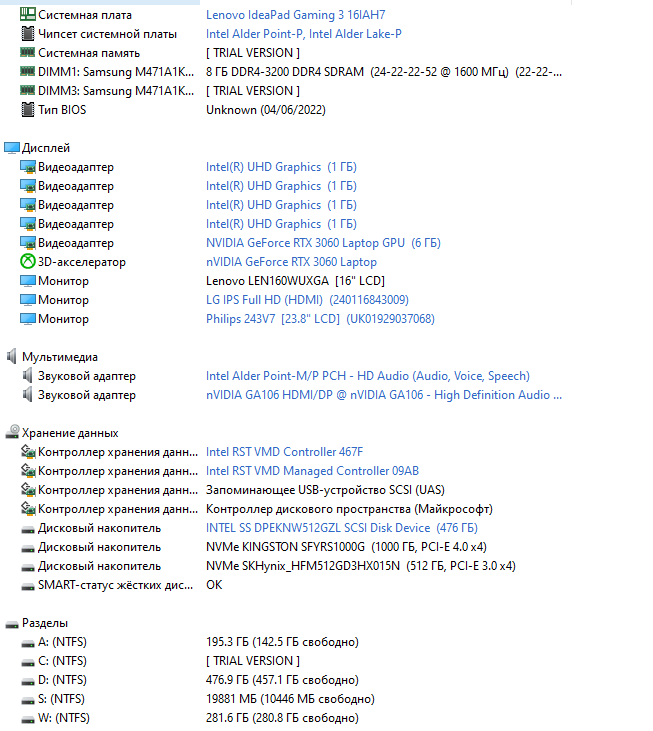Click the drive icon of Разделы section
Viewport: 653px width, 731px height.
12,625
